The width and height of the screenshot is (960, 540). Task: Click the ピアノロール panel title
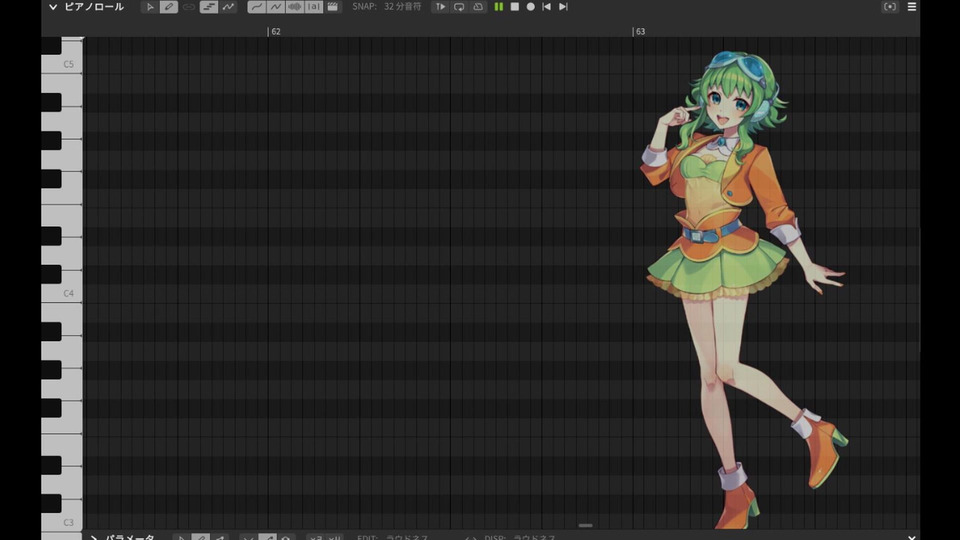[94, 7]
